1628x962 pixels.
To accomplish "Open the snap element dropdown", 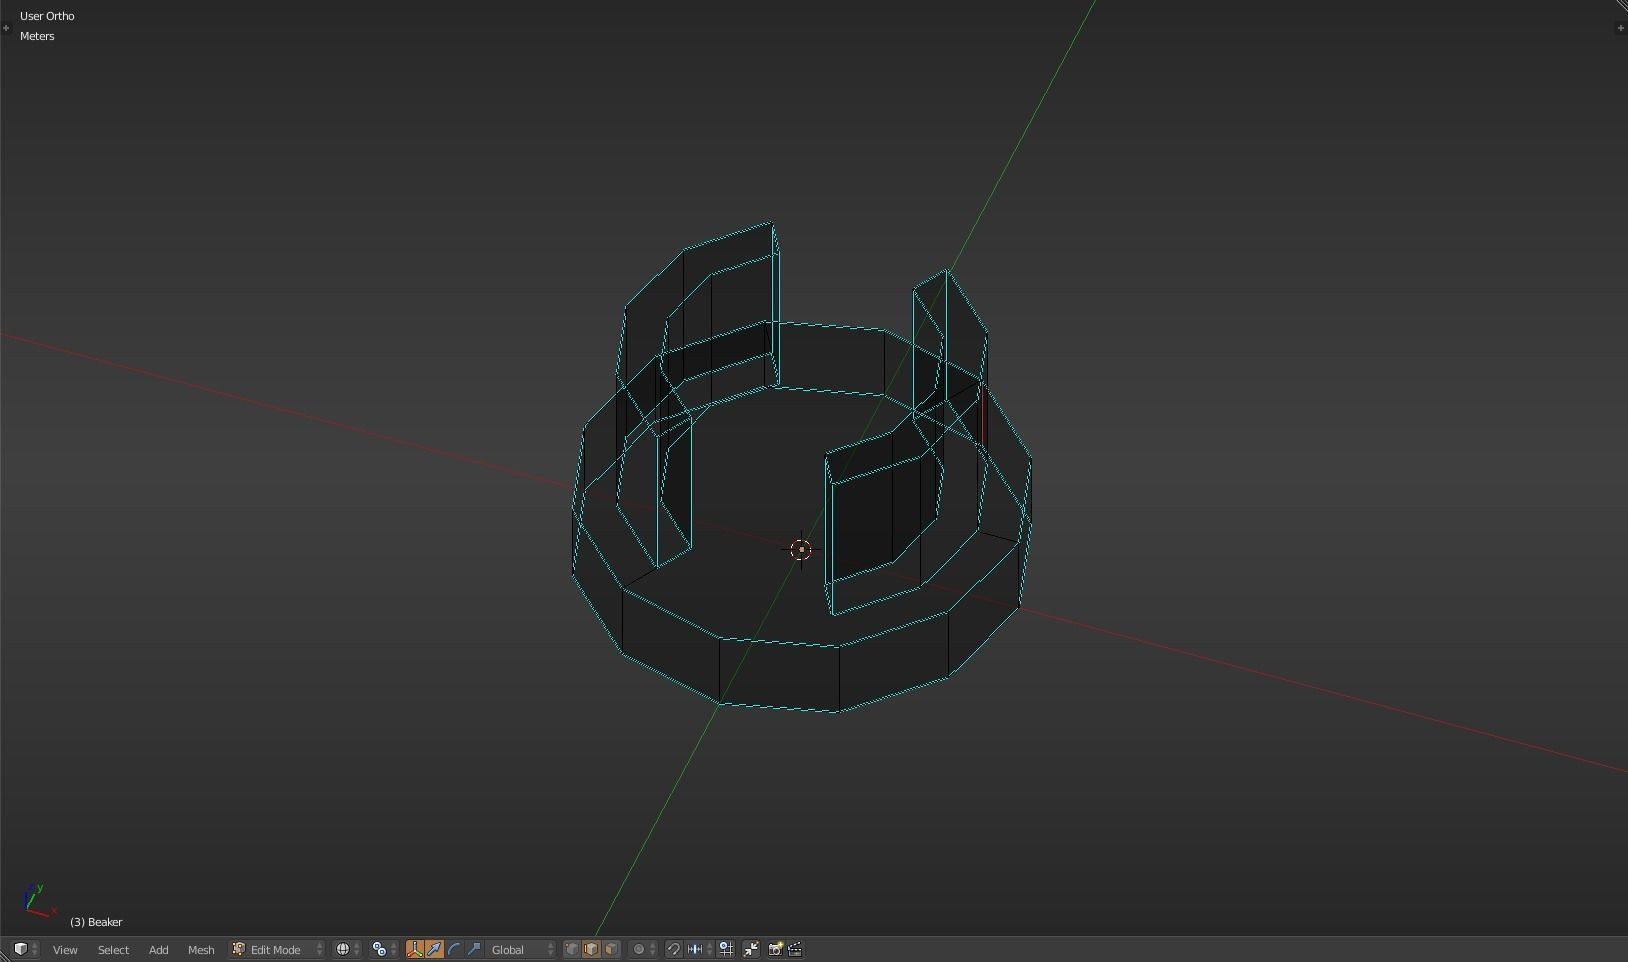I will pyautogui.click(x=700, y=949).
